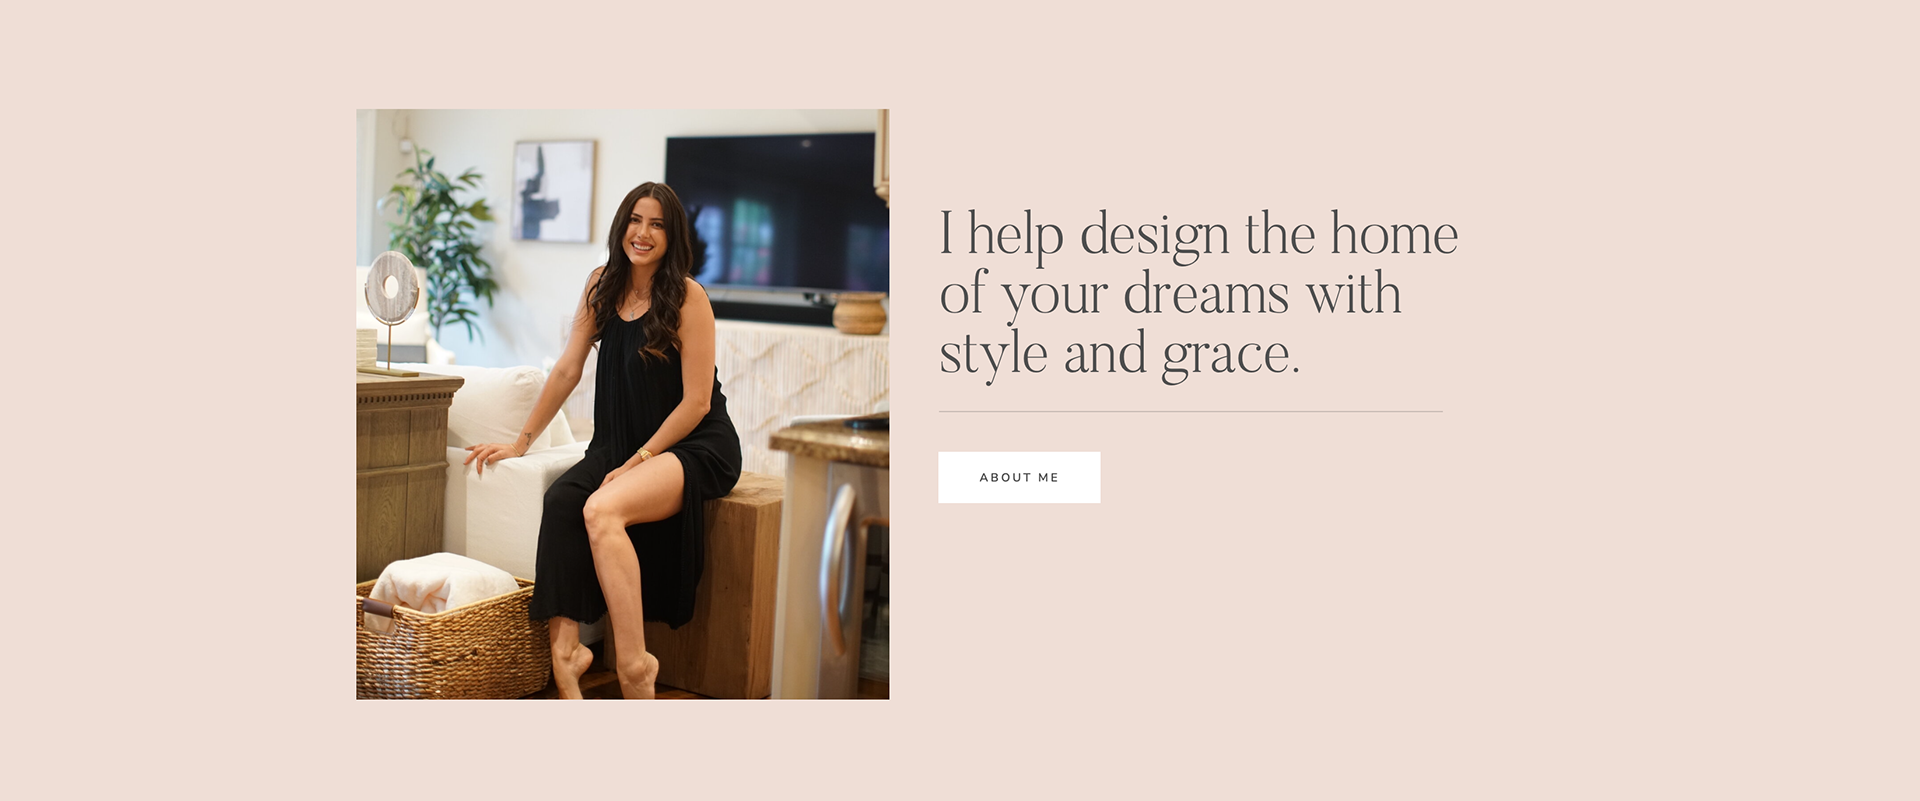Click the word "help" in the headline
The image size is (1920, 801).
coord(1015,237)
